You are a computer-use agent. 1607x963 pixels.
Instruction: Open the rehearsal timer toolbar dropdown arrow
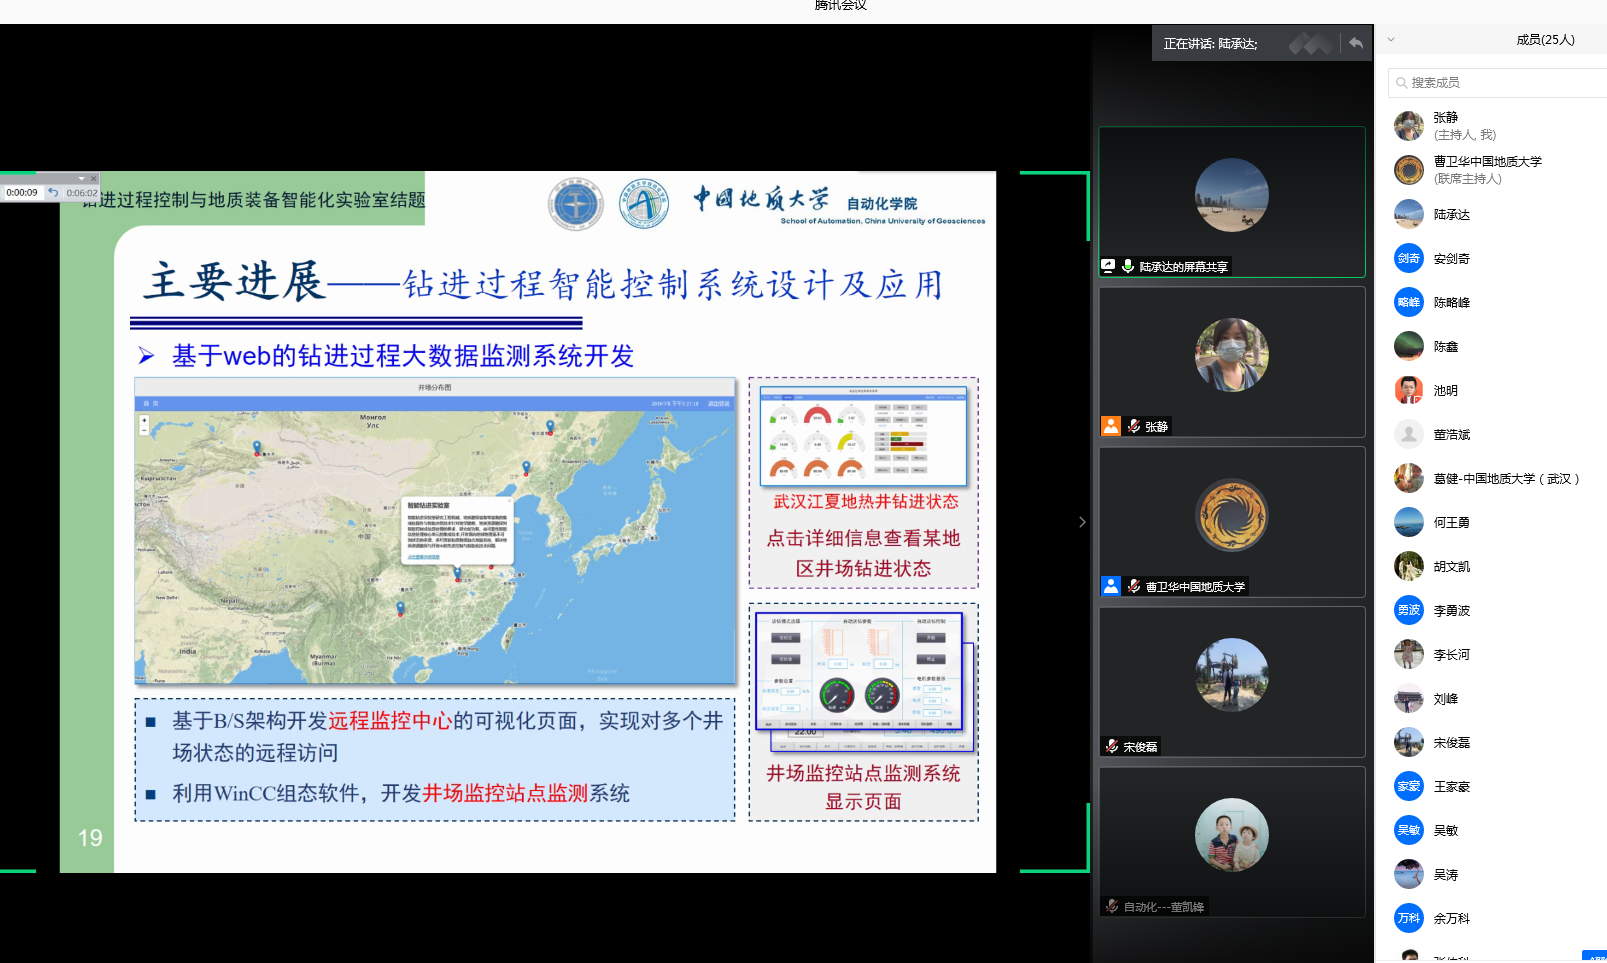[81, 178]
